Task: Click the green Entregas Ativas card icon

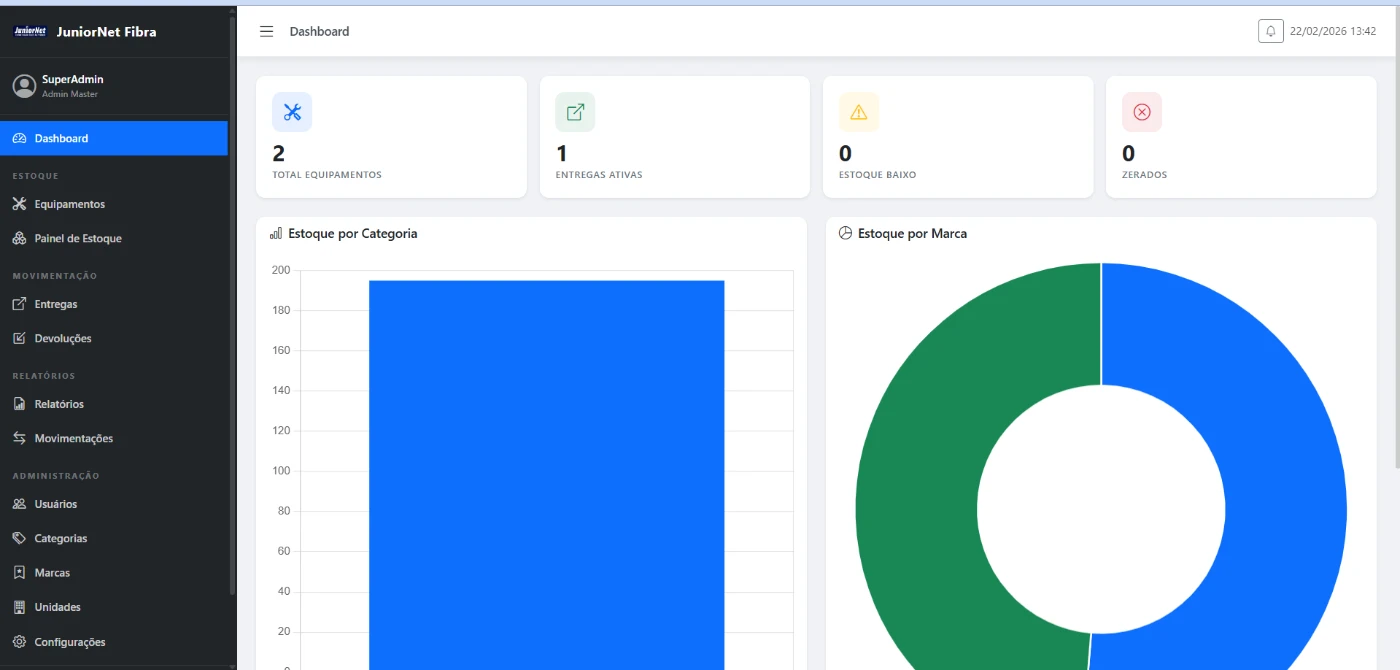Action: click(575, 112)
